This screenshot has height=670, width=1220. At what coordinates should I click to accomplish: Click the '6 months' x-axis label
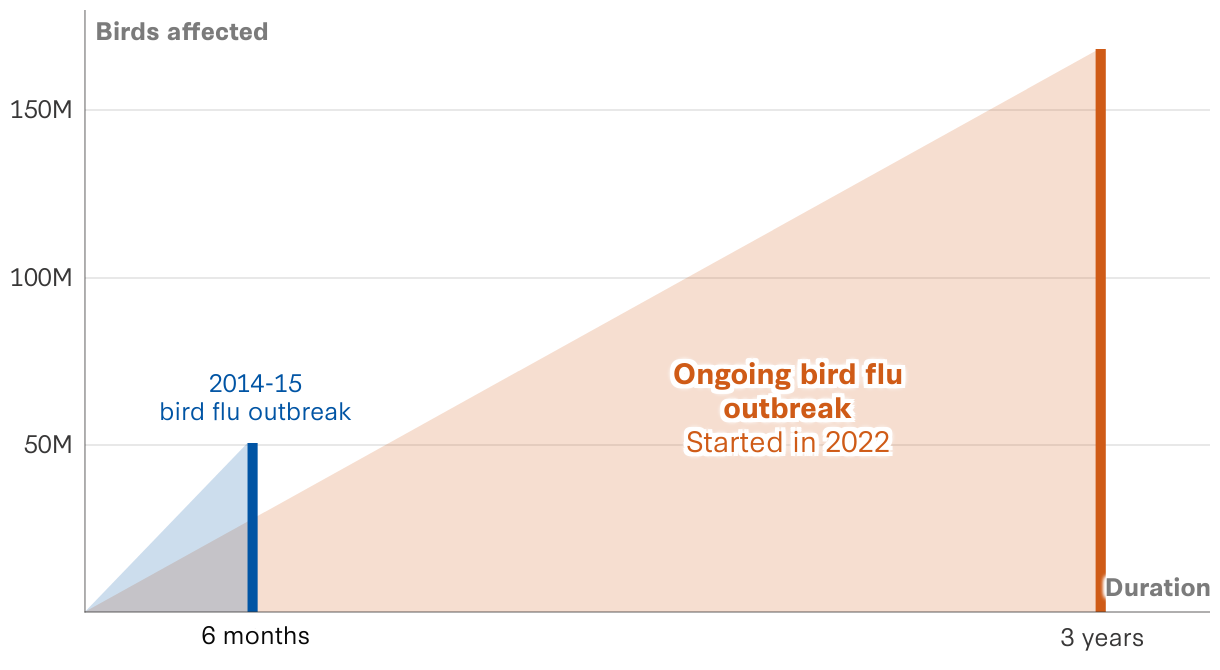click(255, 636)
